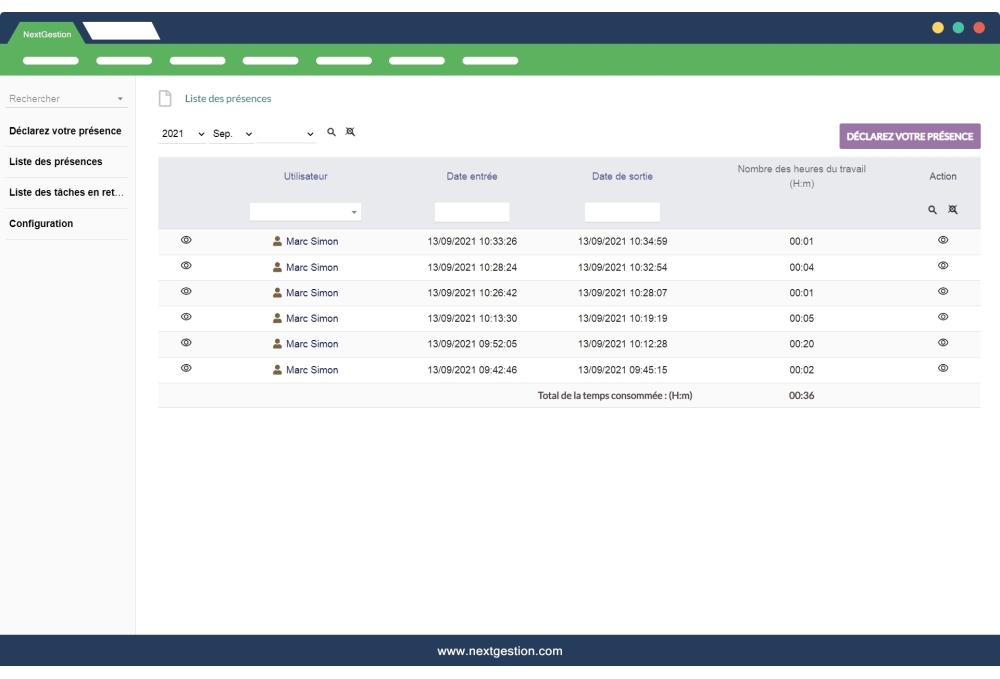View details via left eye of 10:13:30 row
Image resolution: width=1000 pixels, height=679 pixels.
(186, 318)
